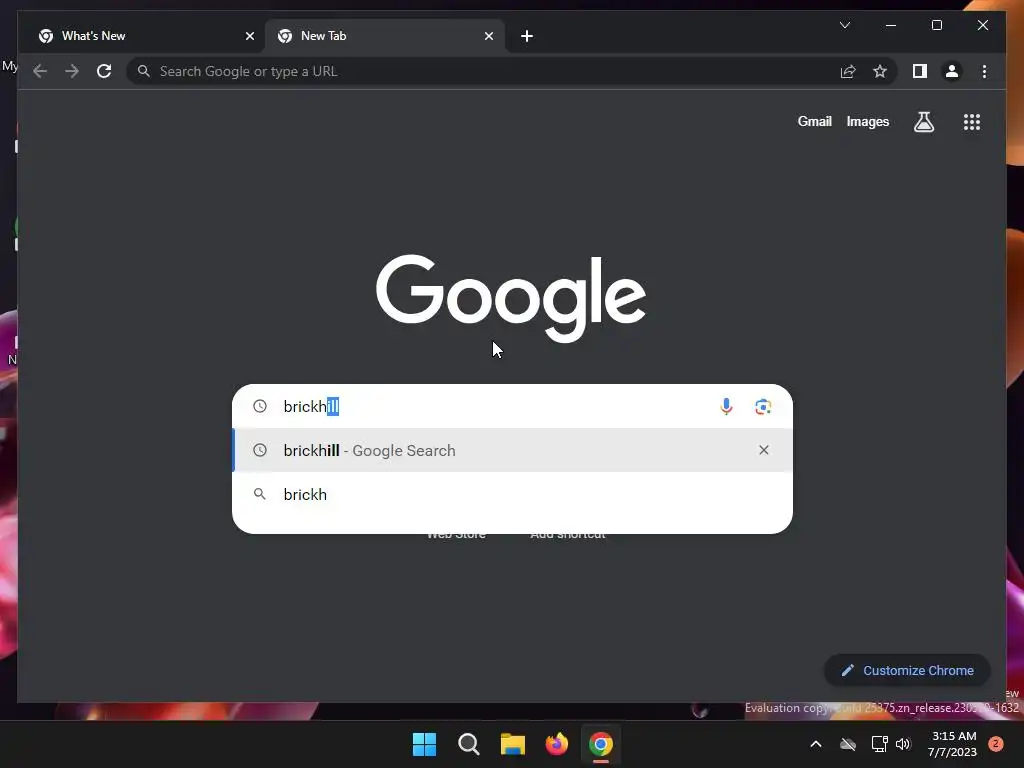Start voice search with microphone

pyautogui.click(x=726, y=406)
